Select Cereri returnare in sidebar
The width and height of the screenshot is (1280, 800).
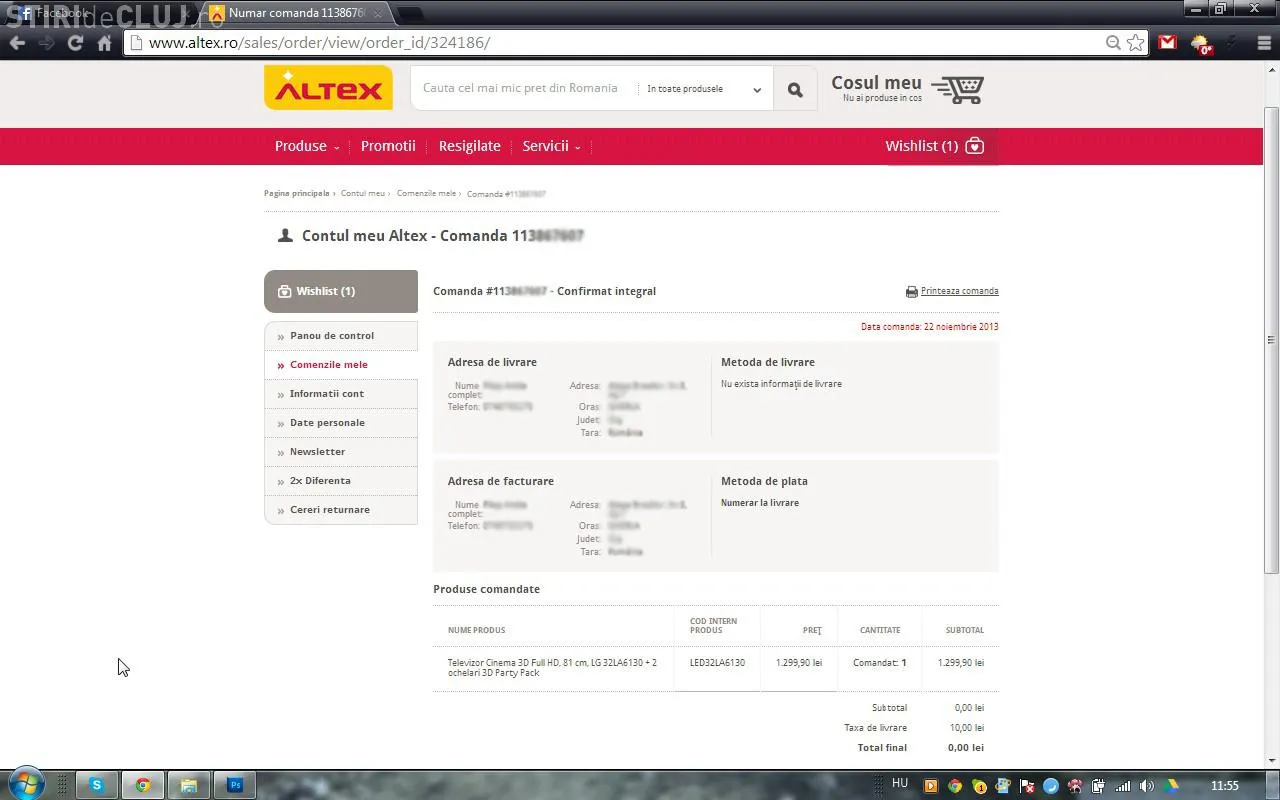330,510
